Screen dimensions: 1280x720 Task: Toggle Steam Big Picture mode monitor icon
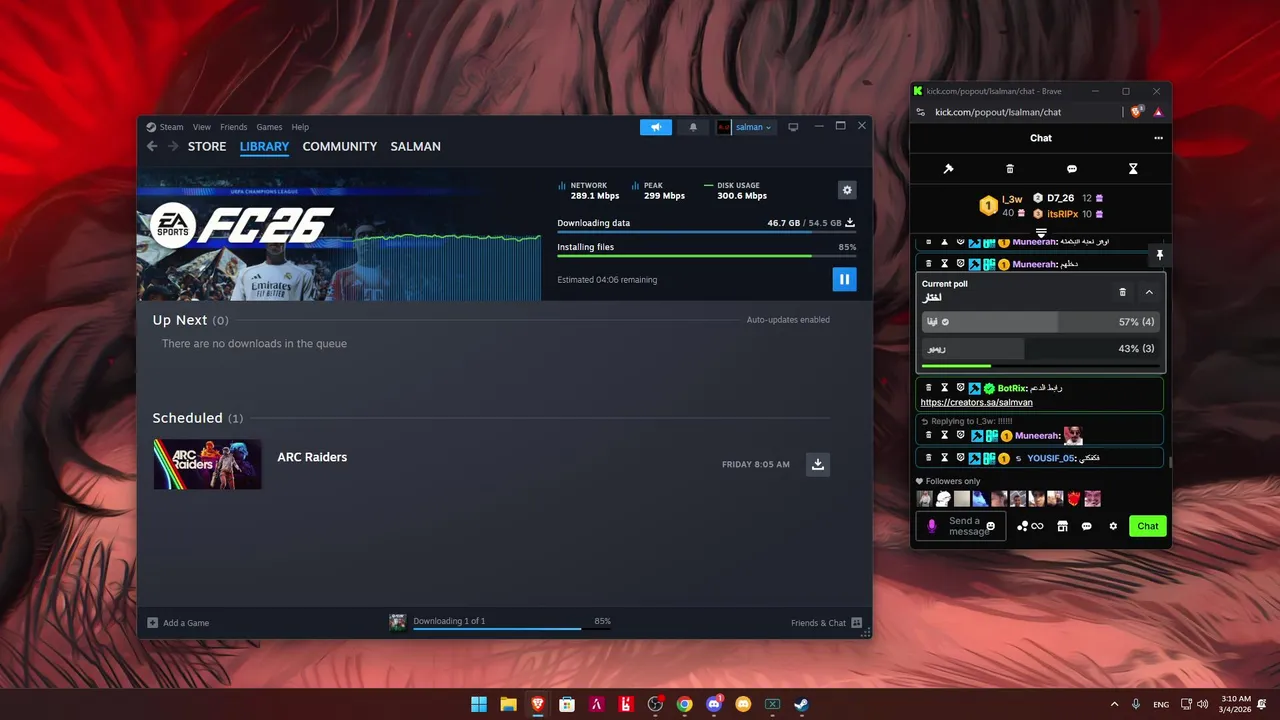click(x=793, y=127)
